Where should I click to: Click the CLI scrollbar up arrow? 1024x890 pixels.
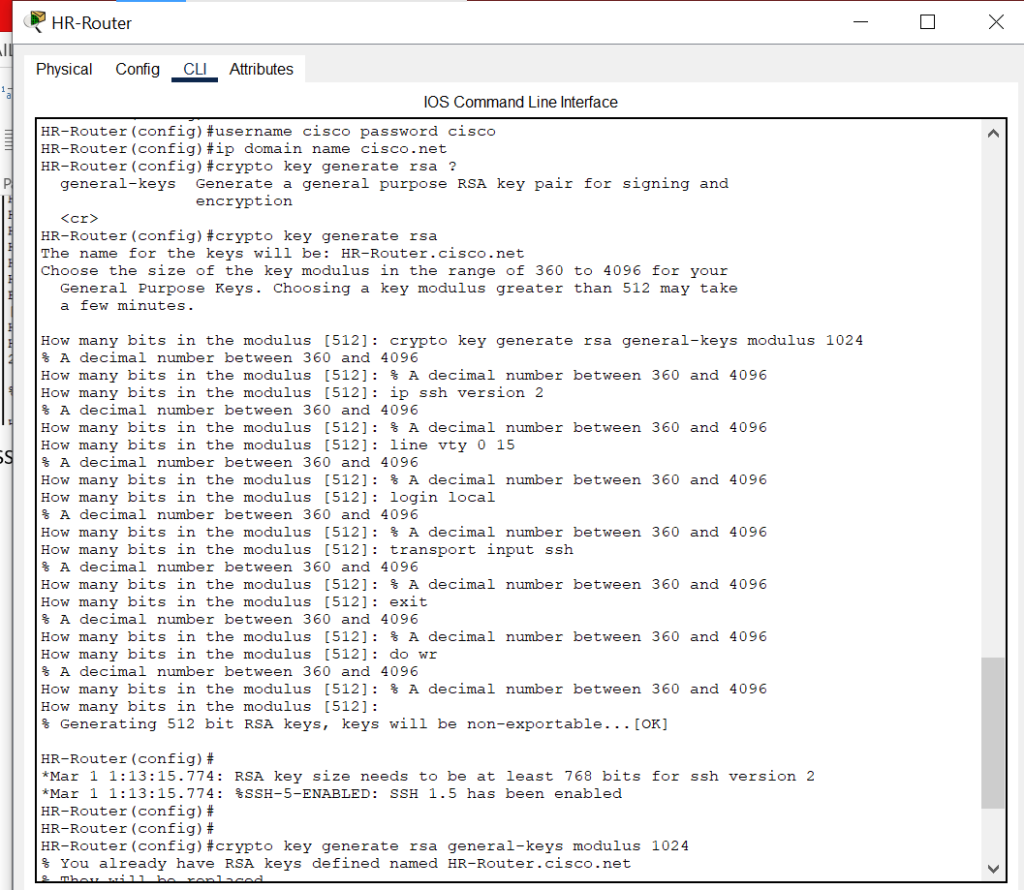pos(993,134)
